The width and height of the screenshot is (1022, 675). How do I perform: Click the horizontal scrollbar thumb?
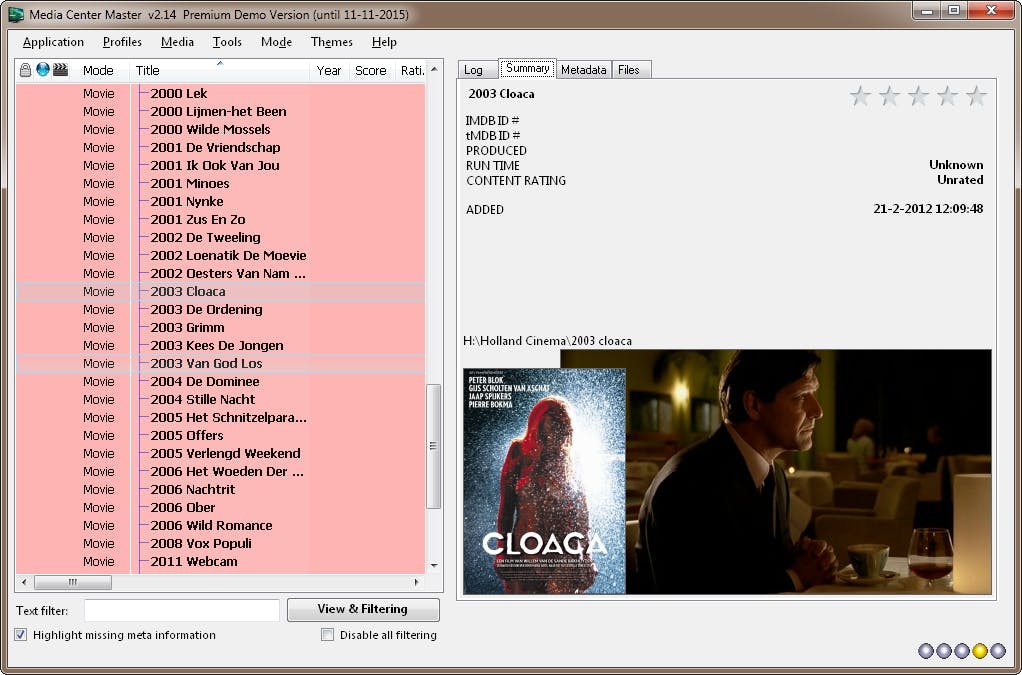click(72, 582)
